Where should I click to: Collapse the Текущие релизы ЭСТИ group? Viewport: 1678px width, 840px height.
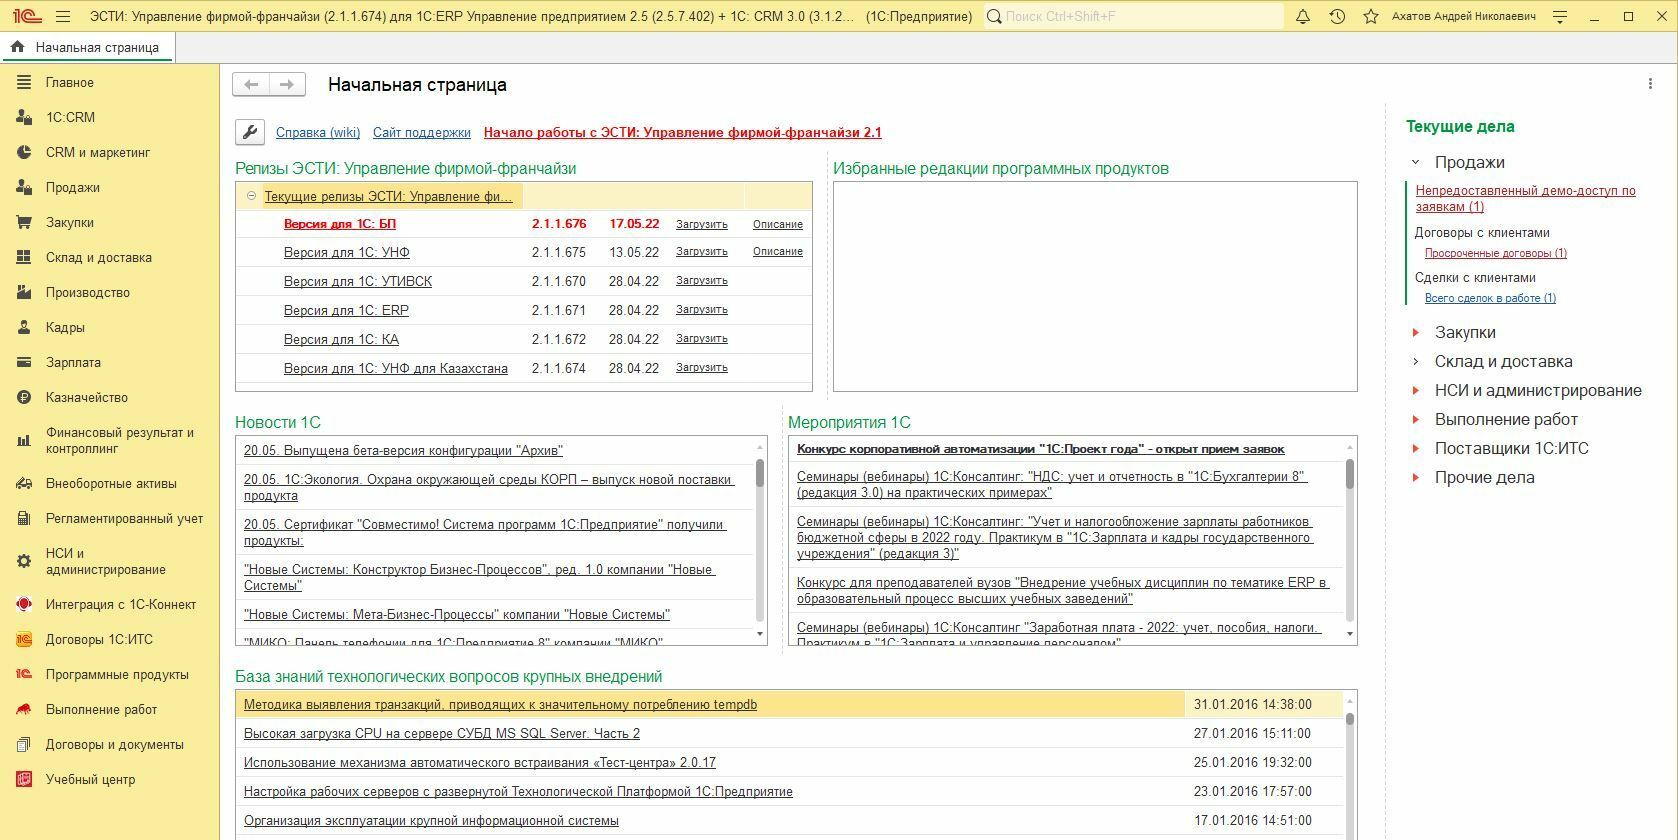(x=251, y=196)
